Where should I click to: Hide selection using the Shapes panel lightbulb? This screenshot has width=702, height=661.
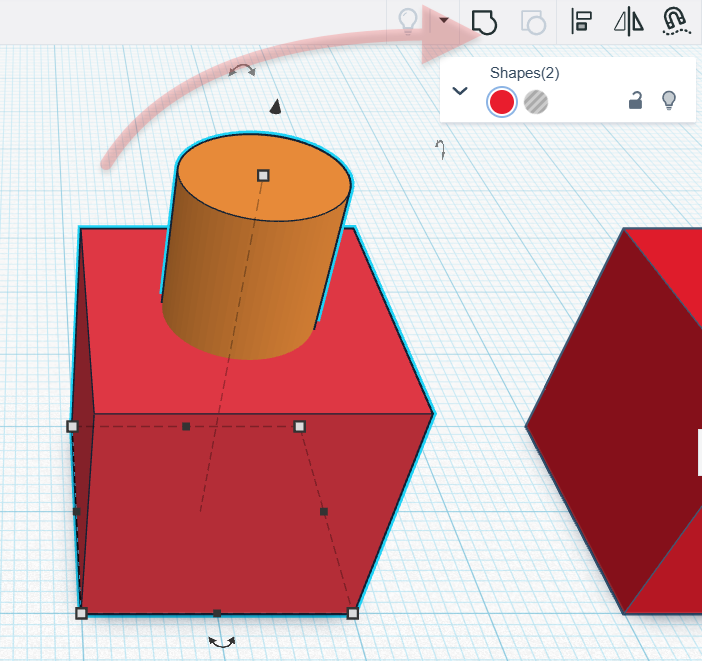point(669,100)
